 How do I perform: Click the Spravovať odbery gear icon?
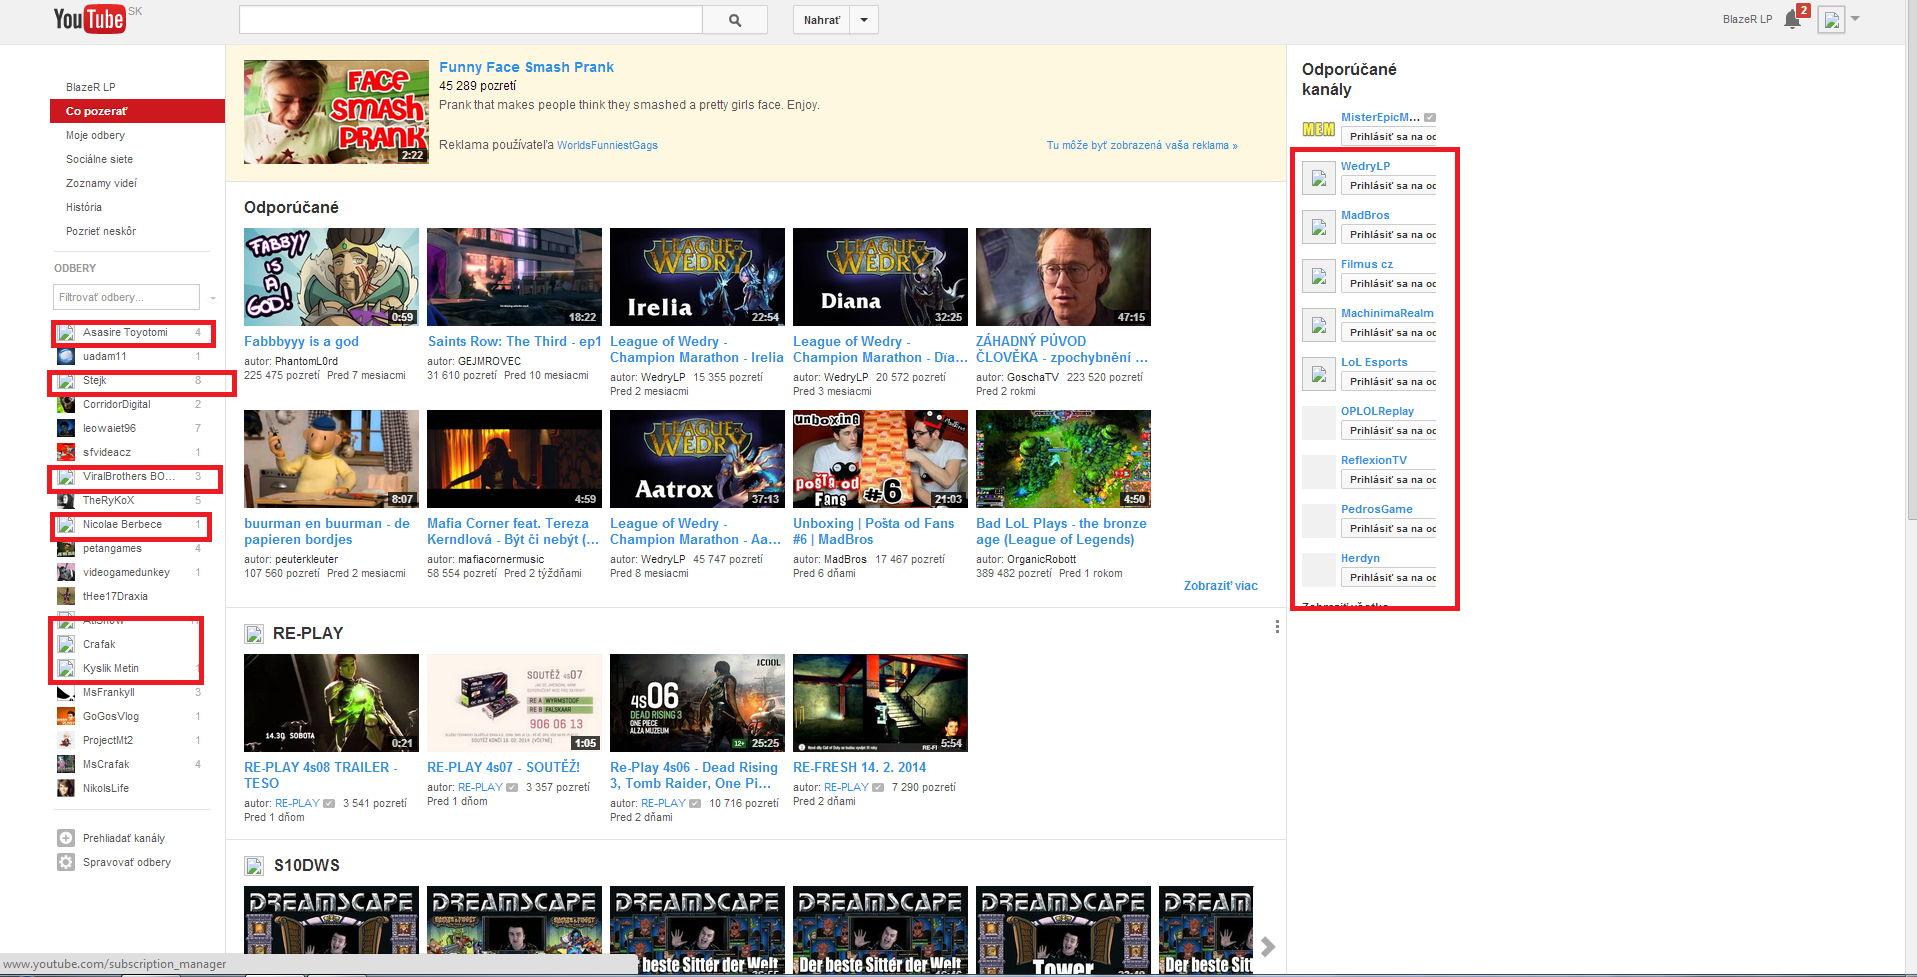pos(66,862)
